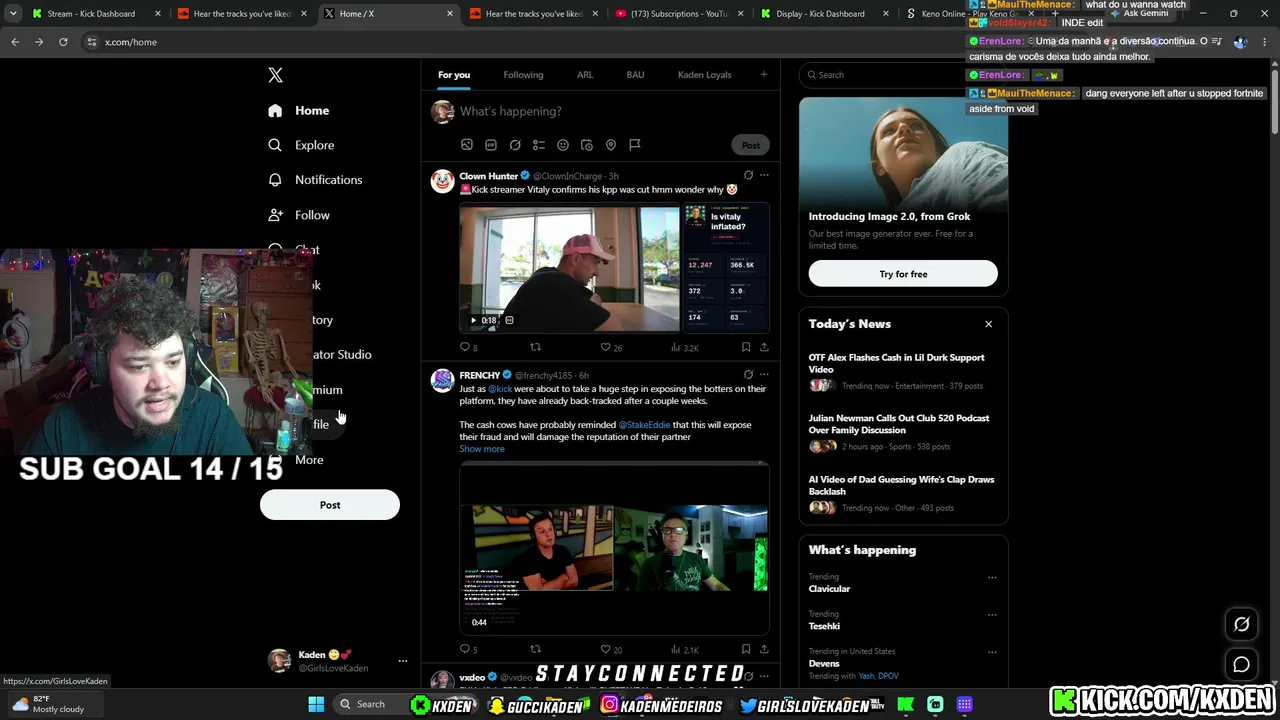The width and height of the screenshot is (1280, 720).
Task: Open options for Devens trend
Action: [992, 652]
